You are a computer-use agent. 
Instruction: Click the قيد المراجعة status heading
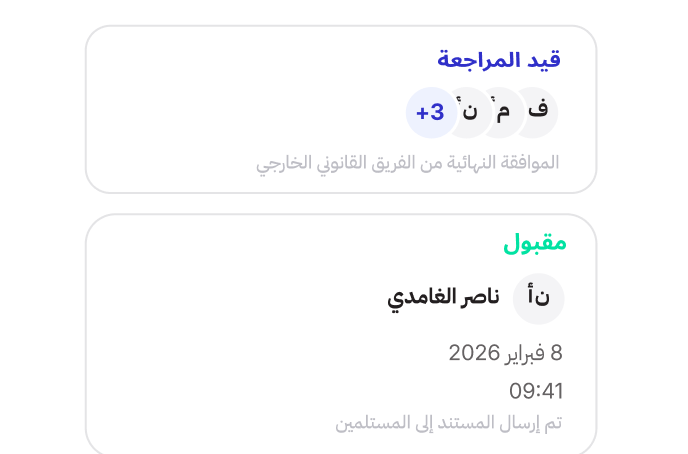[x=499, y=60]
